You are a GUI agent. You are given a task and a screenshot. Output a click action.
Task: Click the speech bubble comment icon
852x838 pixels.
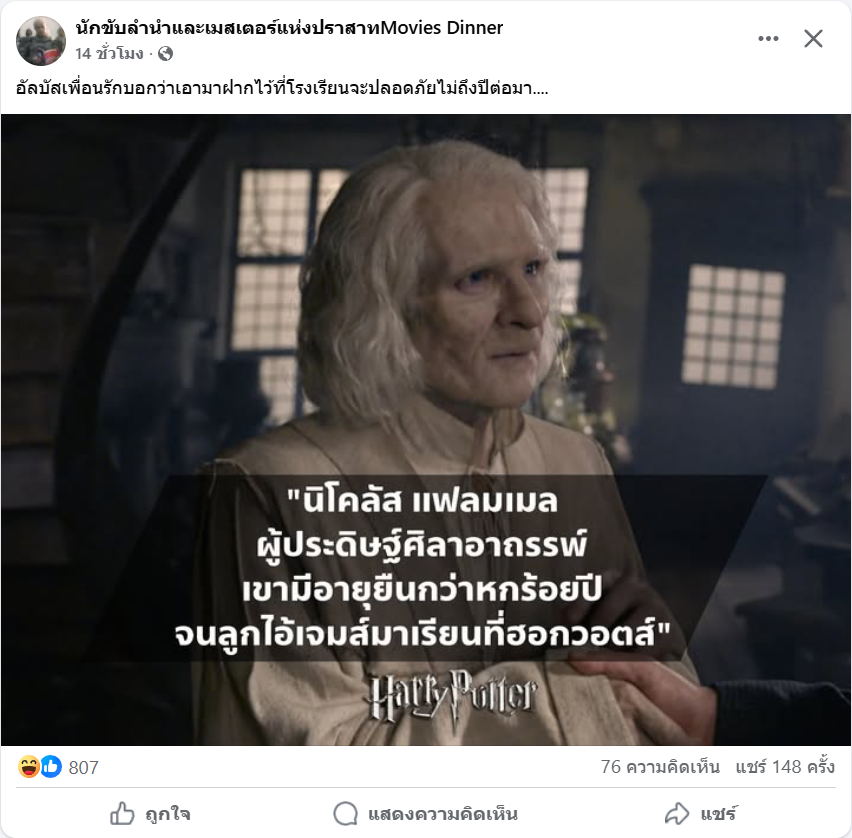click(x=346, y=814)
